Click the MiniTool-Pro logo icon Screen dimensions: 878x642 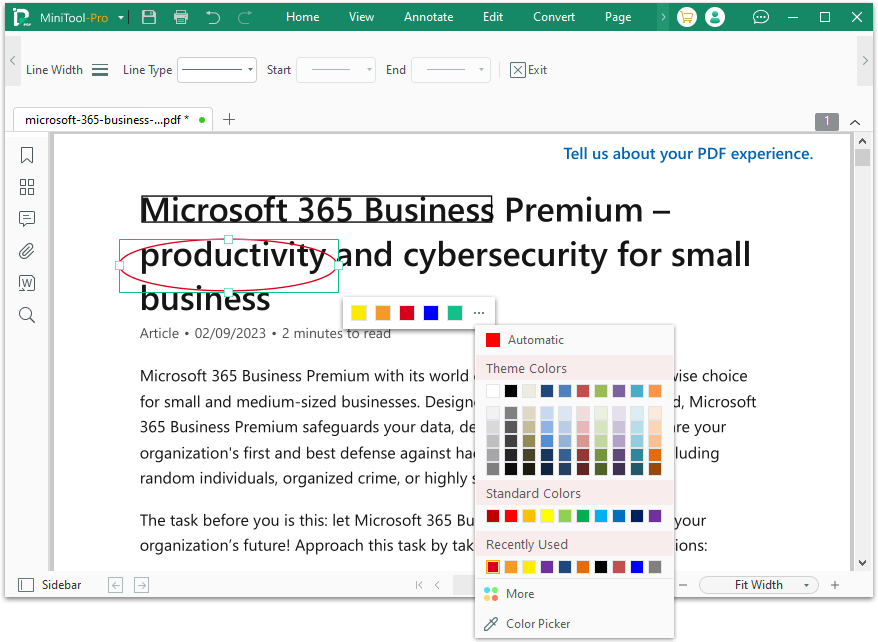click(21, 17)
